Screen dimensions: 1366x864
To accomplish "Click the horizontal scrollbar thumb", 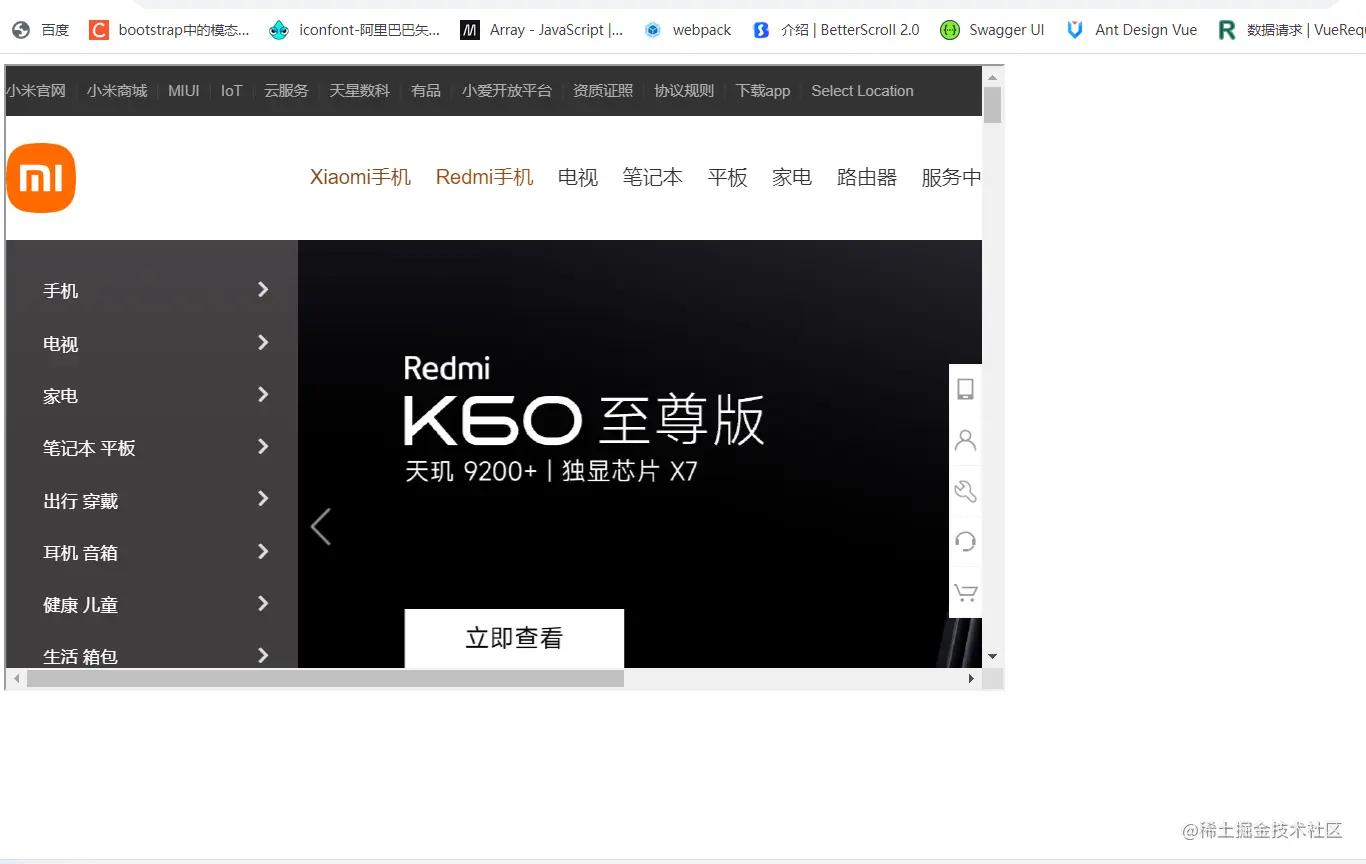I will 325,678.
